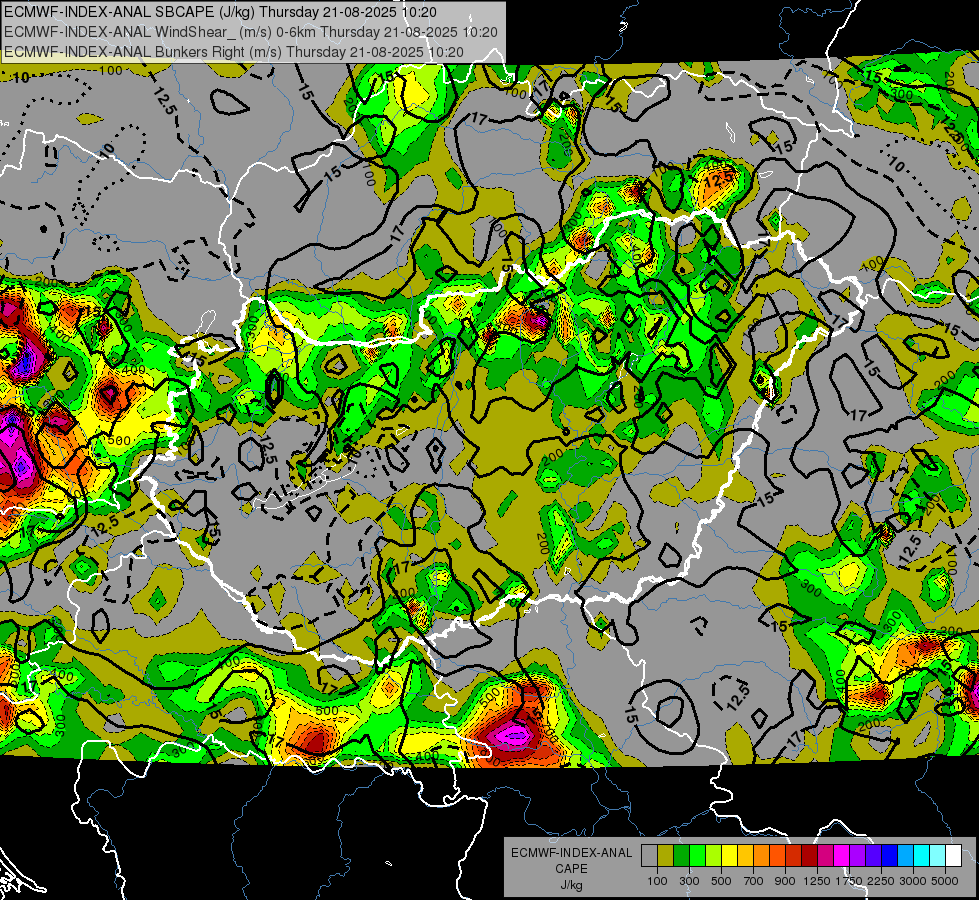
Task: Pick the amber swatch before 700
Action: 745,855
